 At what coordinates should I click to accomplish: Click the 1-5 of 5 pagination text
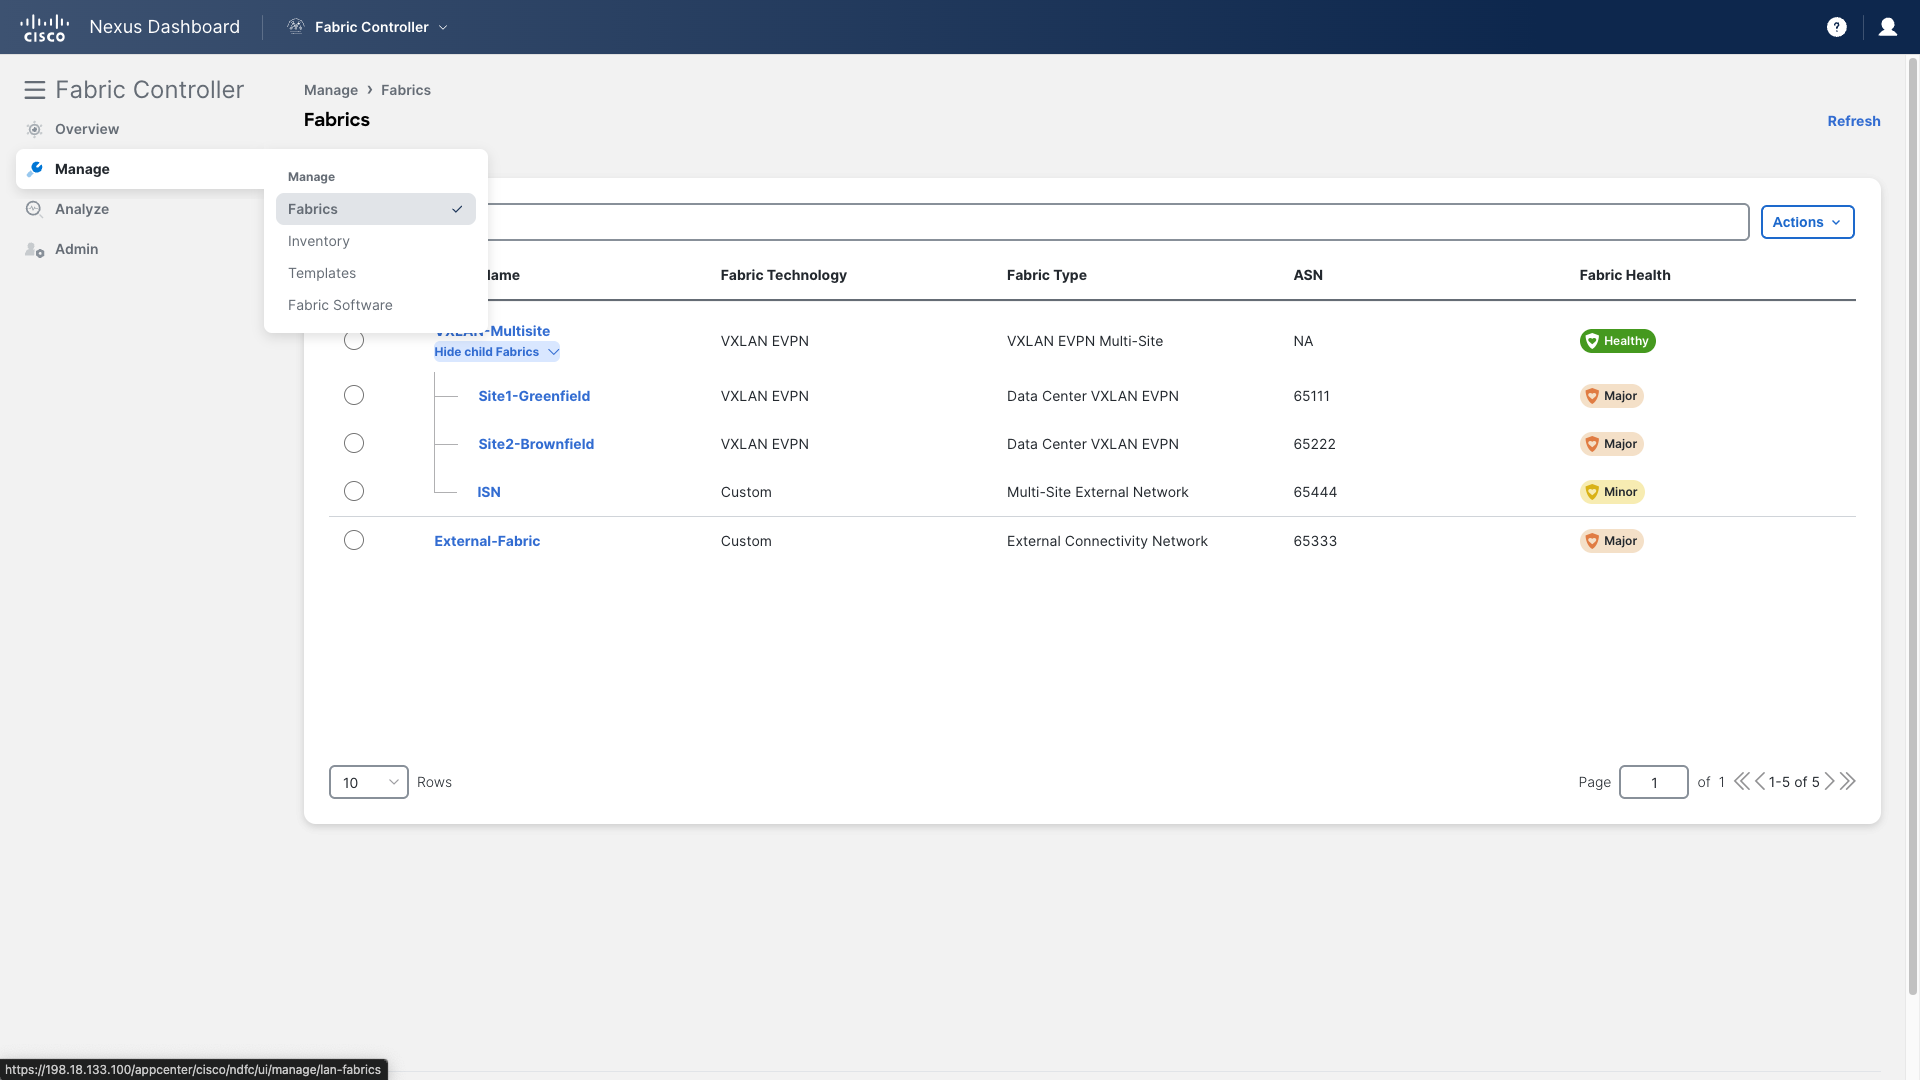pos(1794,782)
